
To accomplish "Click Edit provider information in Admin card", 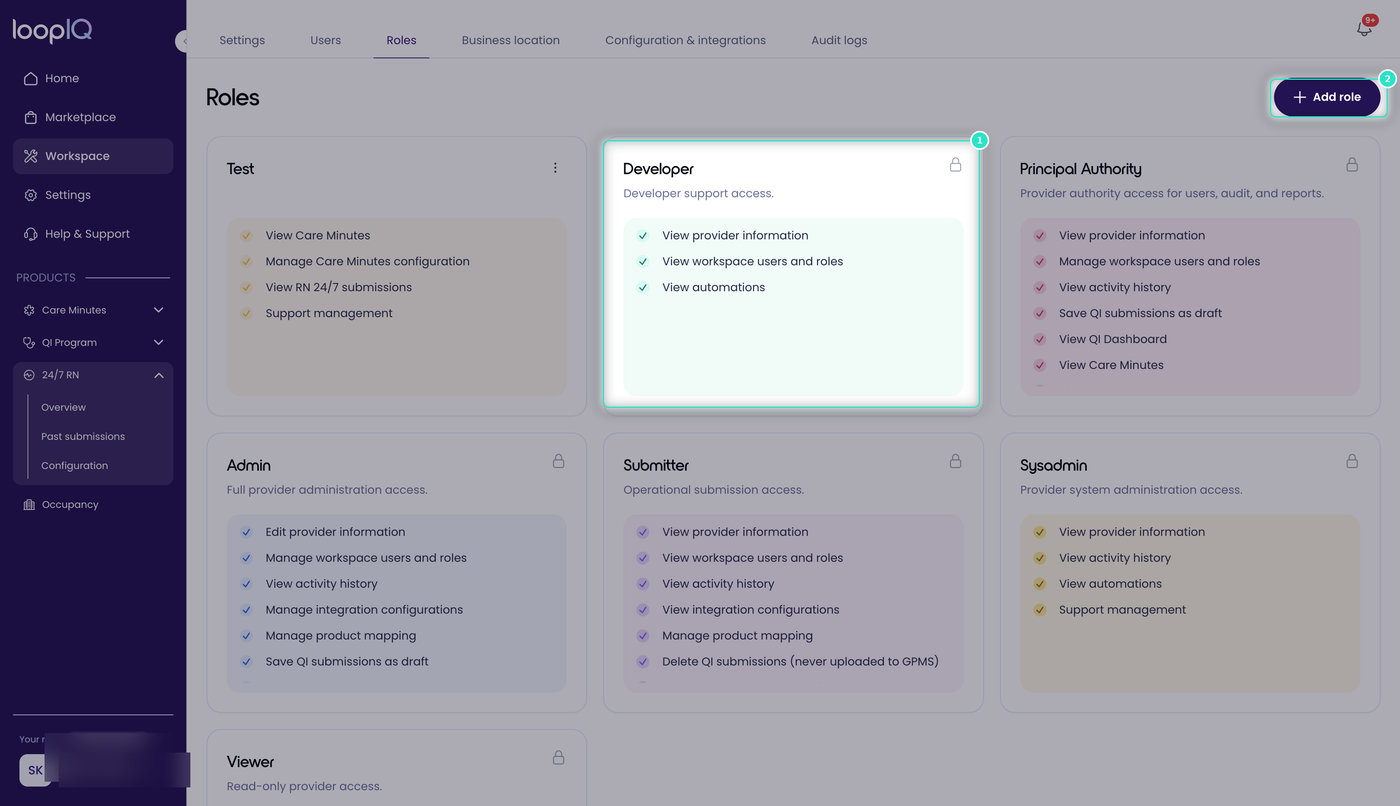I will coord(335,532).
